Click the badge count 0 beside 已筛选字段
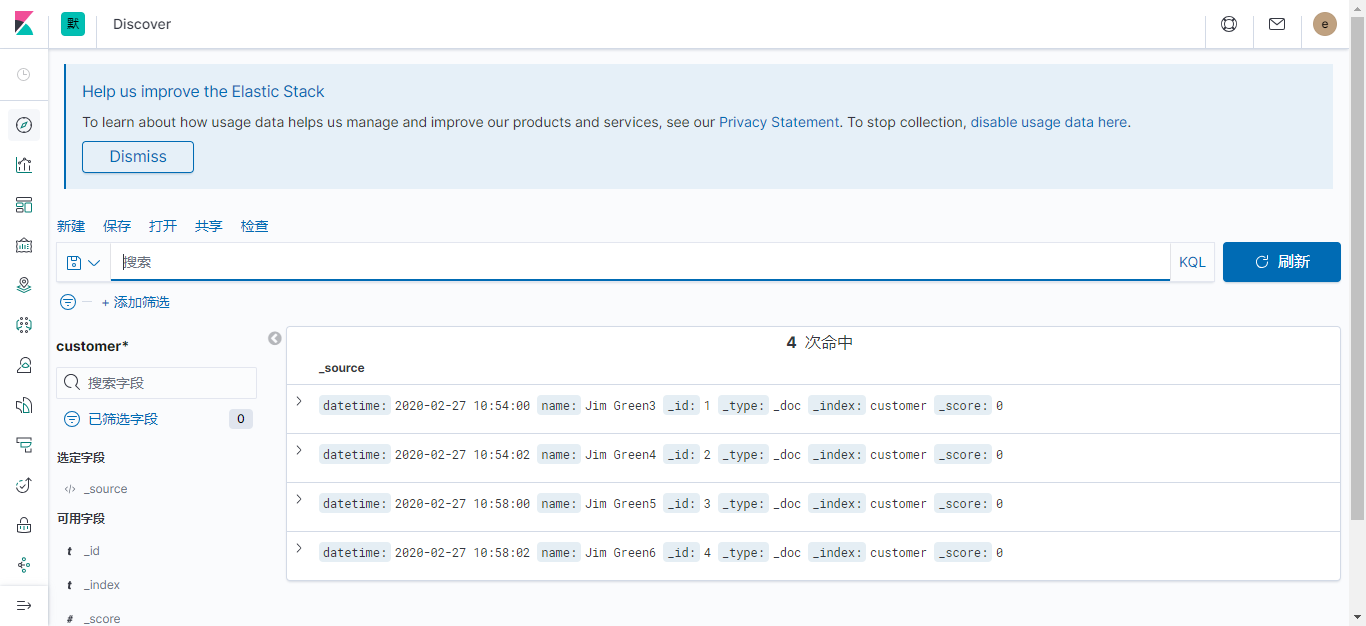The image size is (1366, 626). [241, 419]
